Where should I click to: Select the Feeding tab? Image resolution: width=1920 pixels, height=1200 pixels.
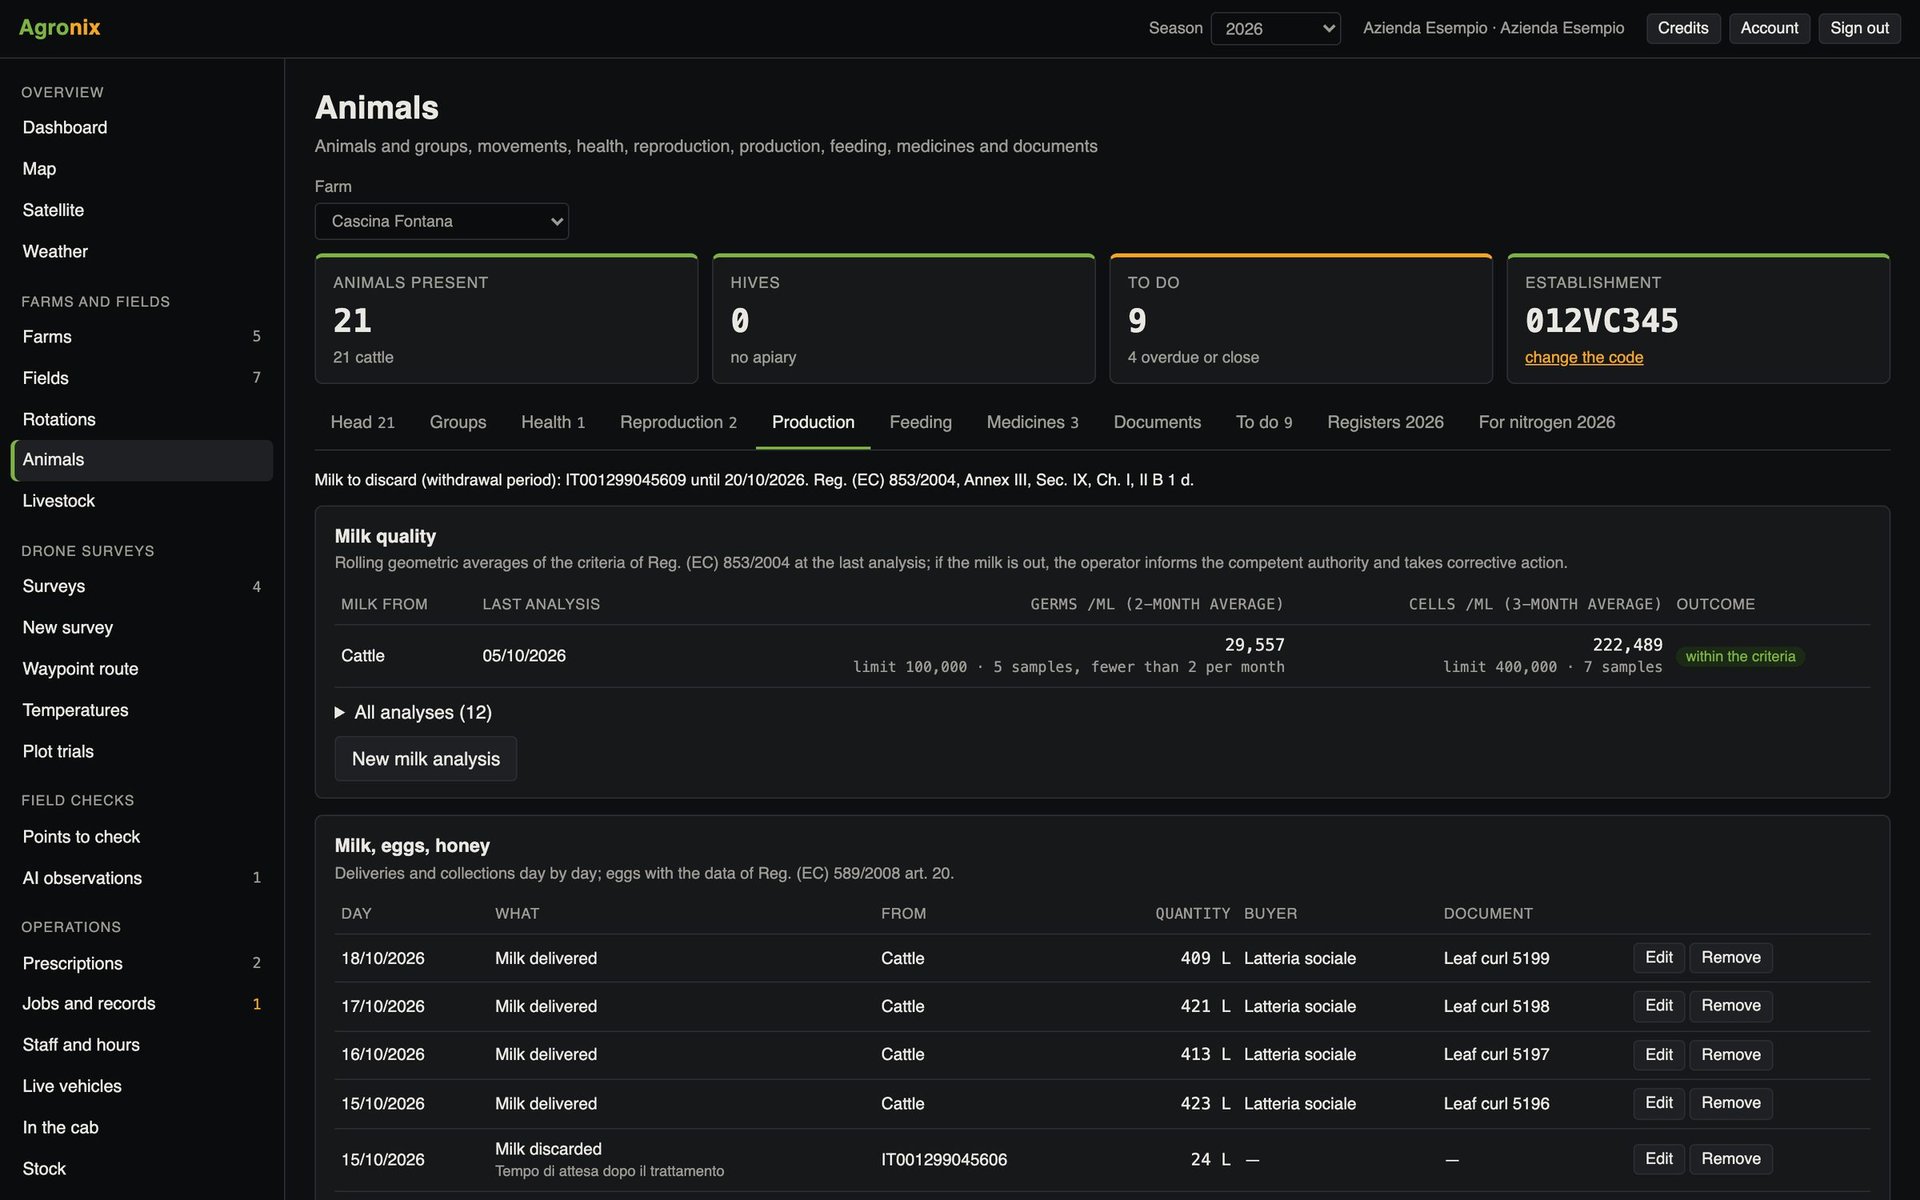[920, 422]
